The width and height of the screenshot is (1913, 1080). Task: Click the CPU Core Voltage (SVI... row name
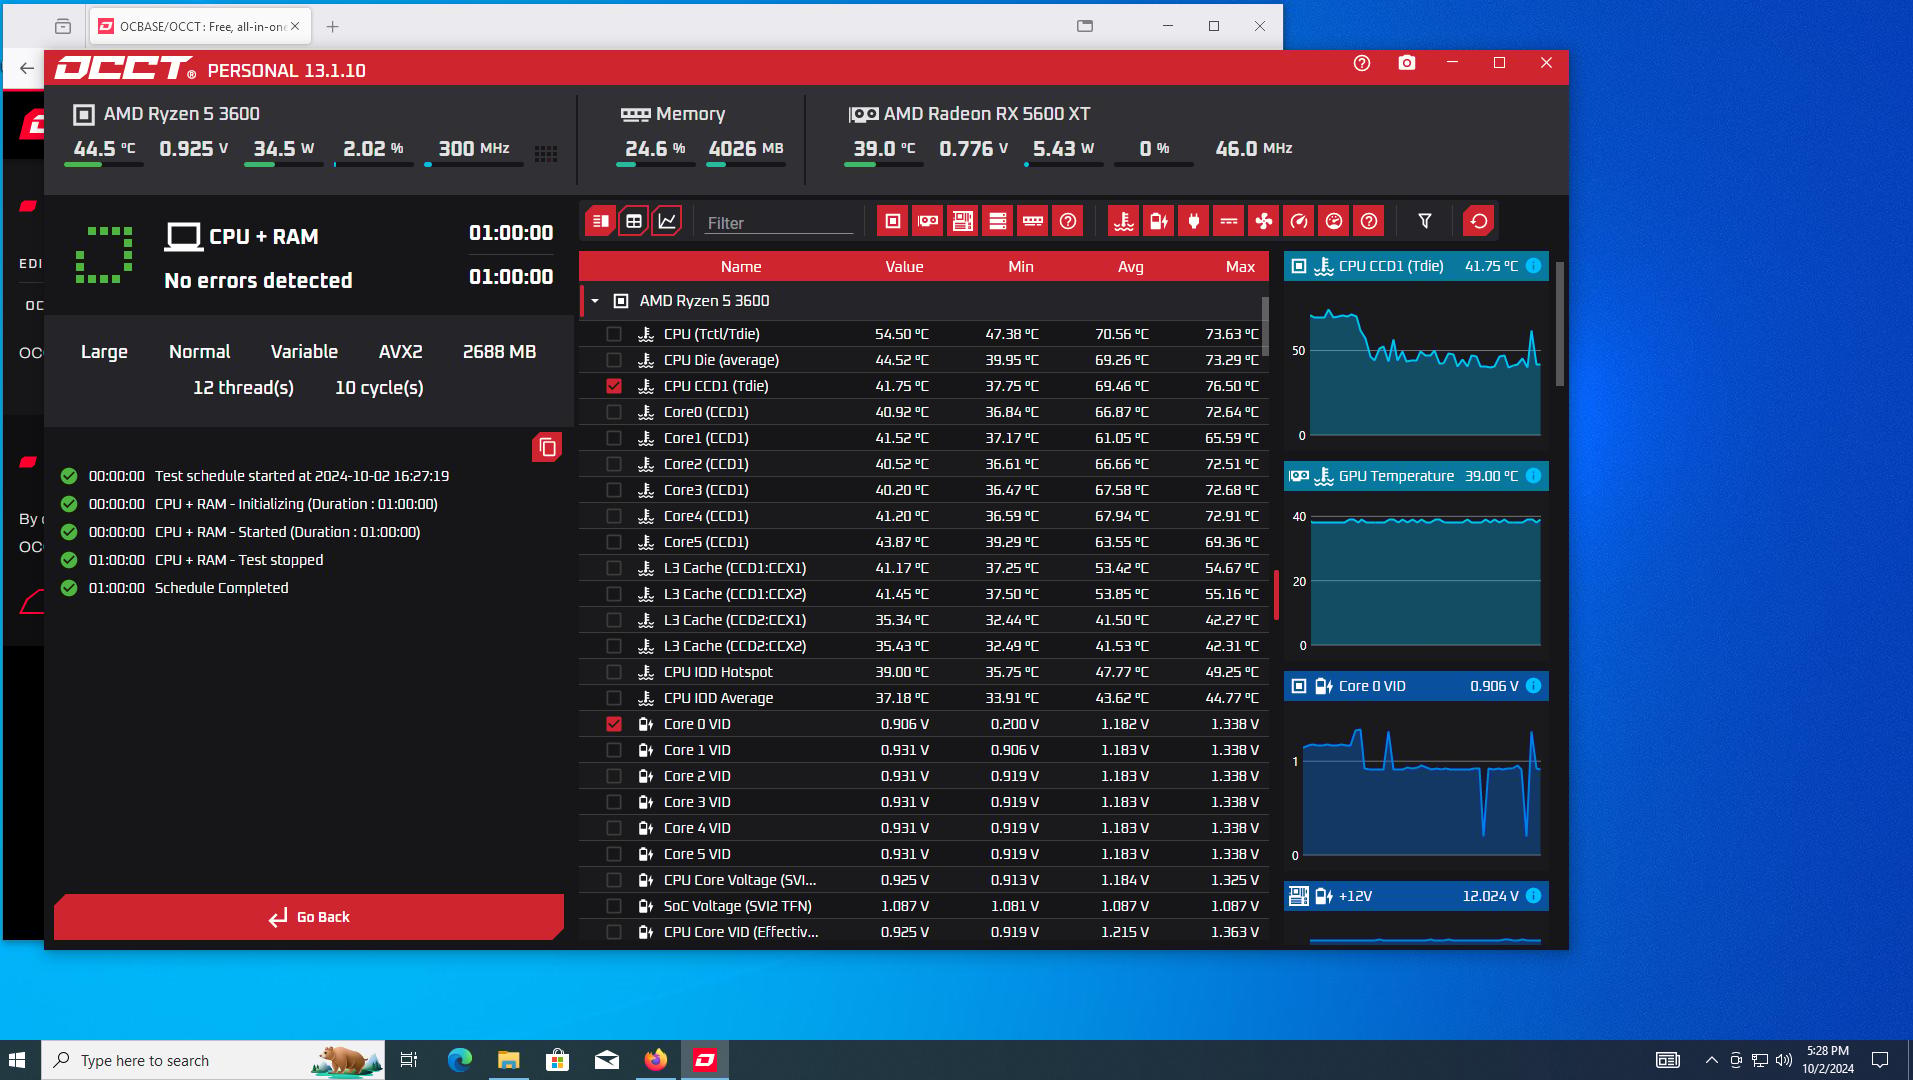740,880
